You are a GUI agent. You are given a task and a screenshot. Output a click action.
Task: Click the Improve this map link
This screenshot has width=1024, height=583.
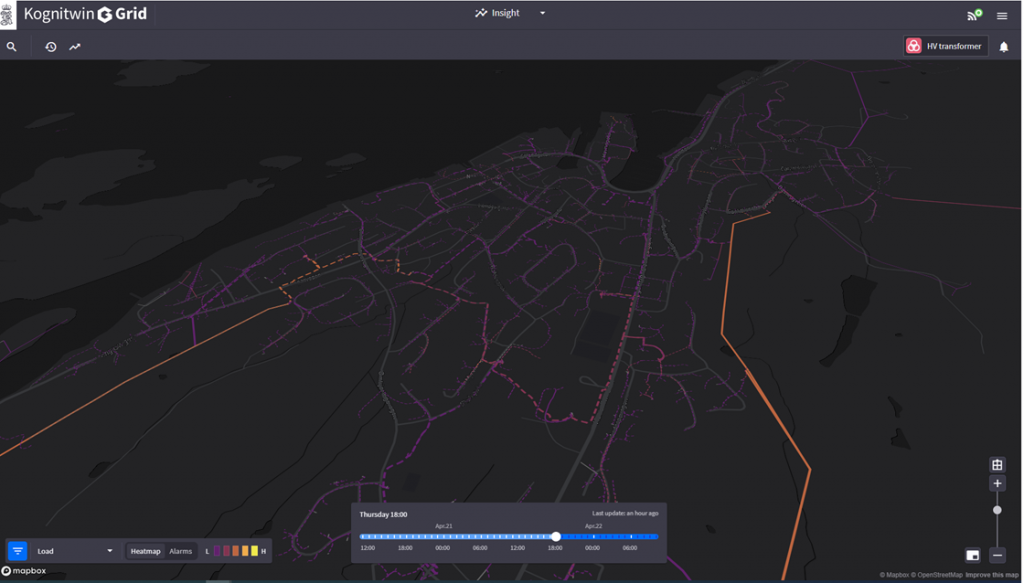992,575
